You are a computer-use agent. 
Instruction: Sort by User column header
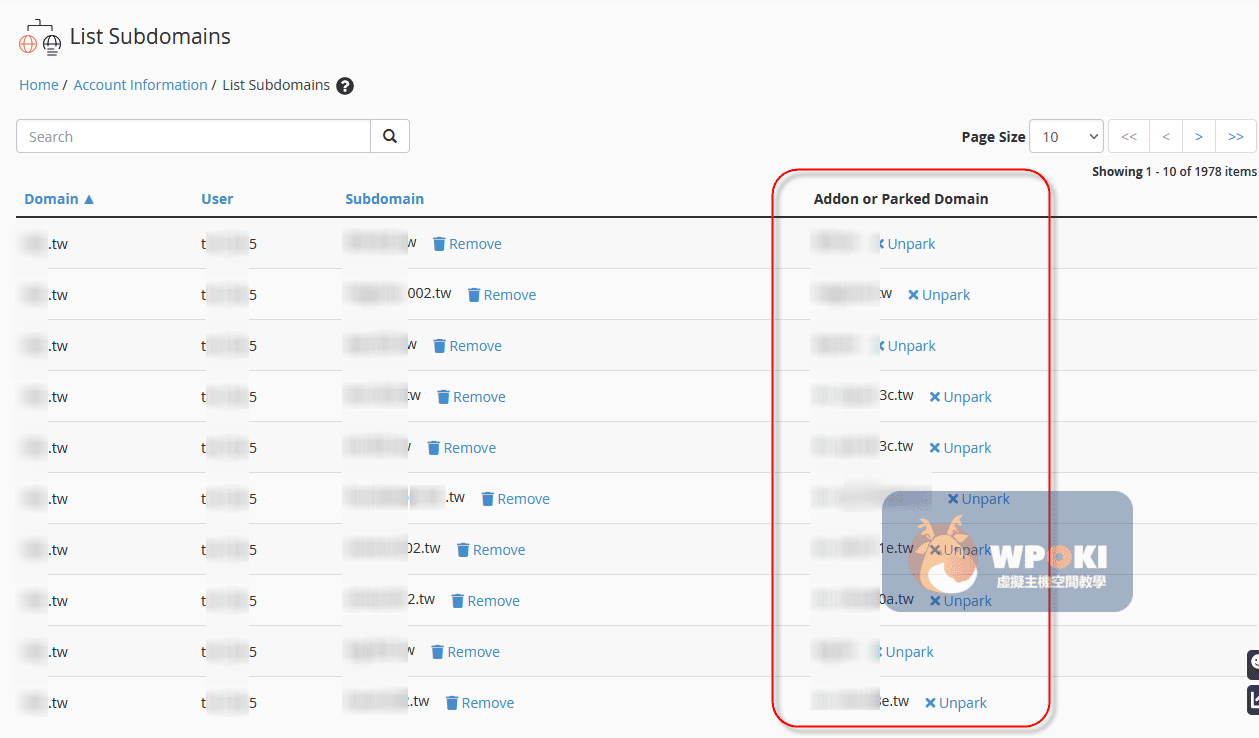tap(217, 199)
